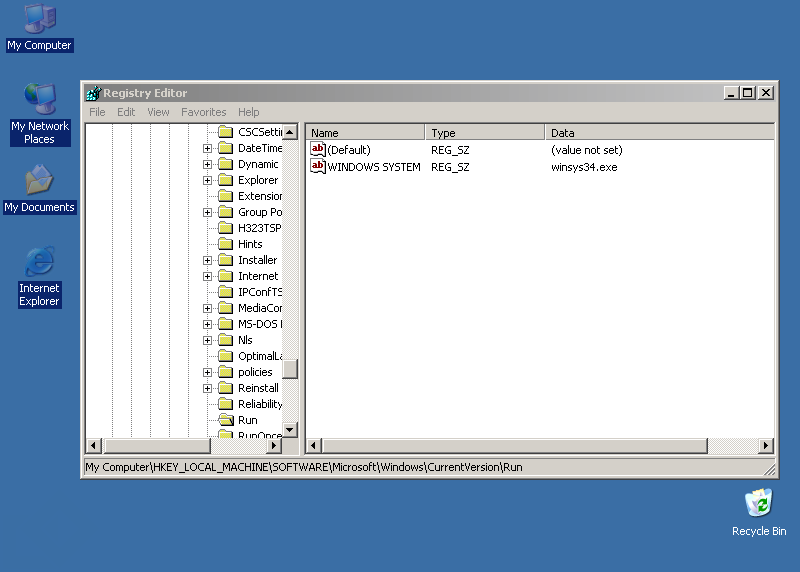The image size is (800, 572).
Task: Expand the Group Policy registry key
Action: pyautogui.click(x=207, y=212)
